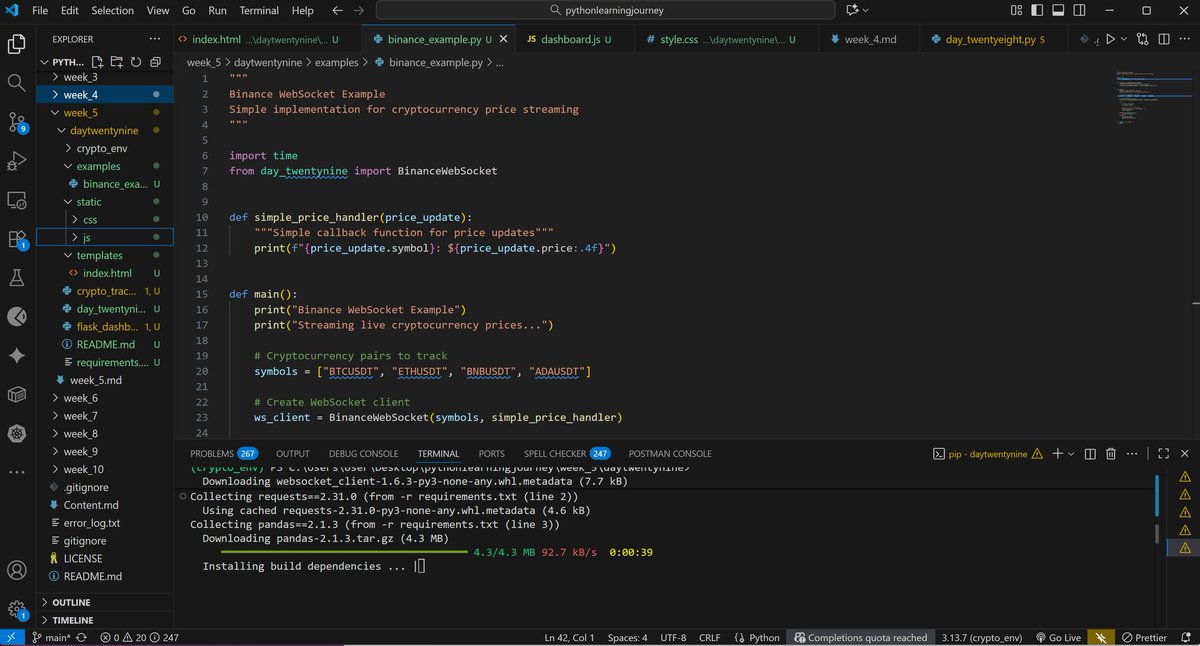Split the editor to the right
The height and width of the screenshot is (646, 1200).
point(1163,40)
